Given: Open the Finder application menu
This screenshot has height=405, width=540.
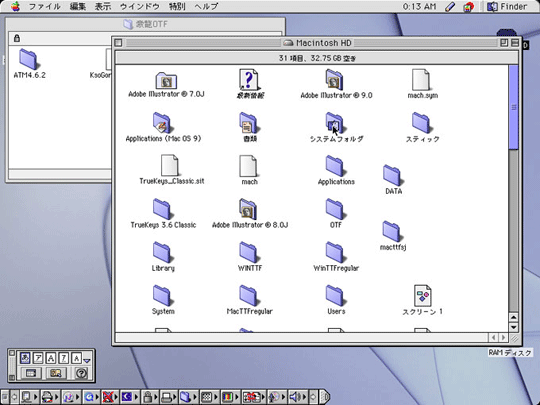Looking at the screenshot, I should coord(507,6).
